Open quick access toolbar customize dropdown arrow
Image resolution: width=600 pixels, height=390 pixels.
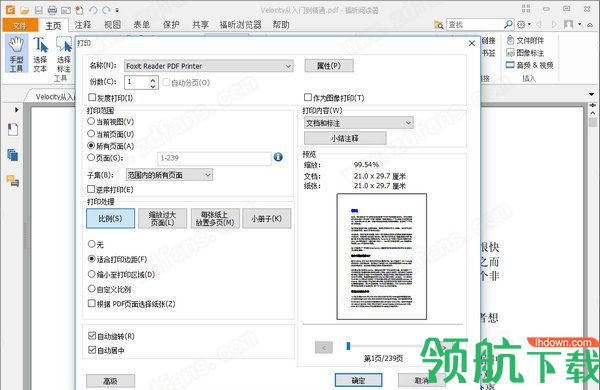pos(117,10)
